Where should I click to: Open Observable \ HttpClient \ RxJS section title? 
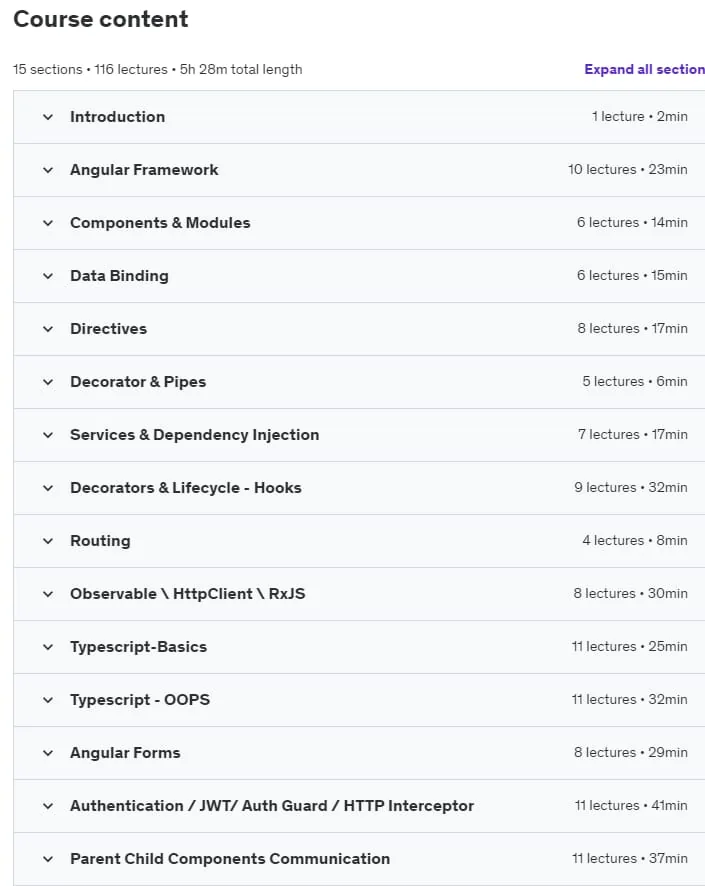(188, 594)
